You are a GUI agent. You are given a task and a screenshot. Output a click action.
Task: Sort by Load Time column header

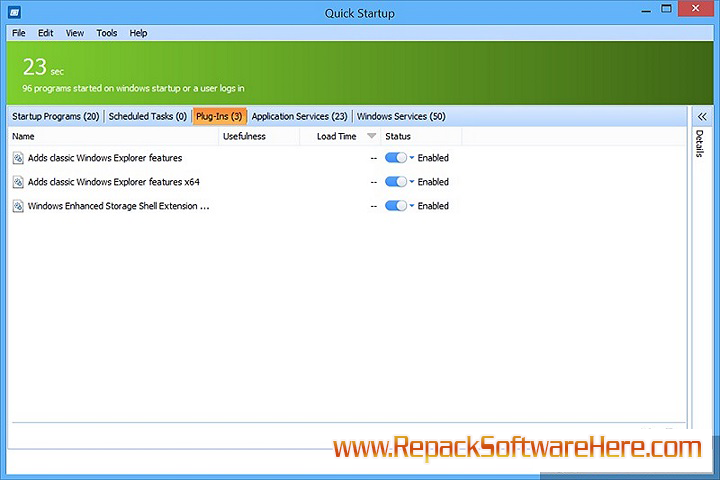[340, 136]
